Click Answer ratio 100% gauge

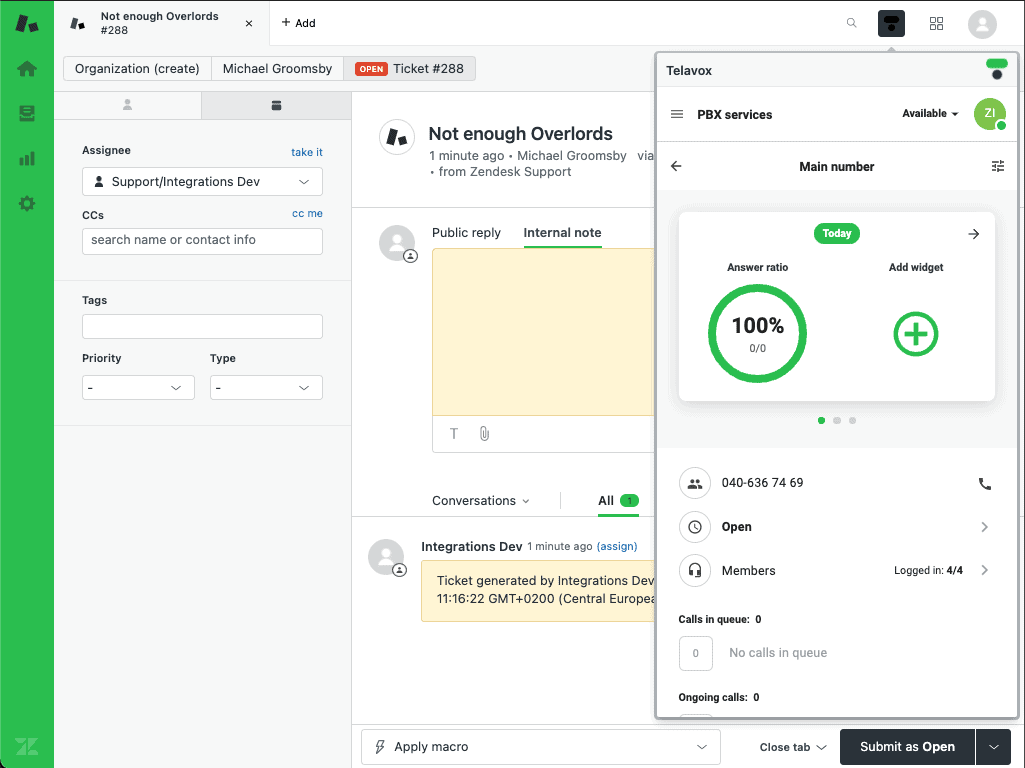tap(757, 333)
